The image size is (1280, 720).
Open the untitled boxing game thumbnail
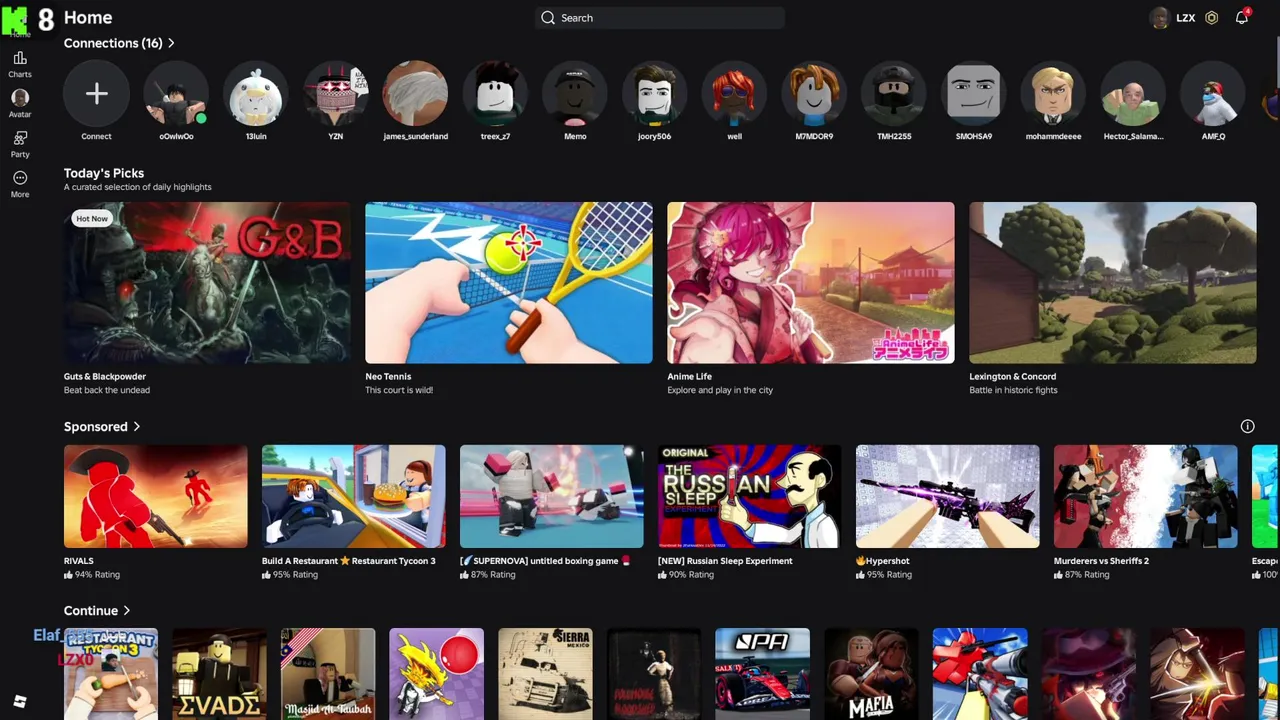[x=552, y=497]
